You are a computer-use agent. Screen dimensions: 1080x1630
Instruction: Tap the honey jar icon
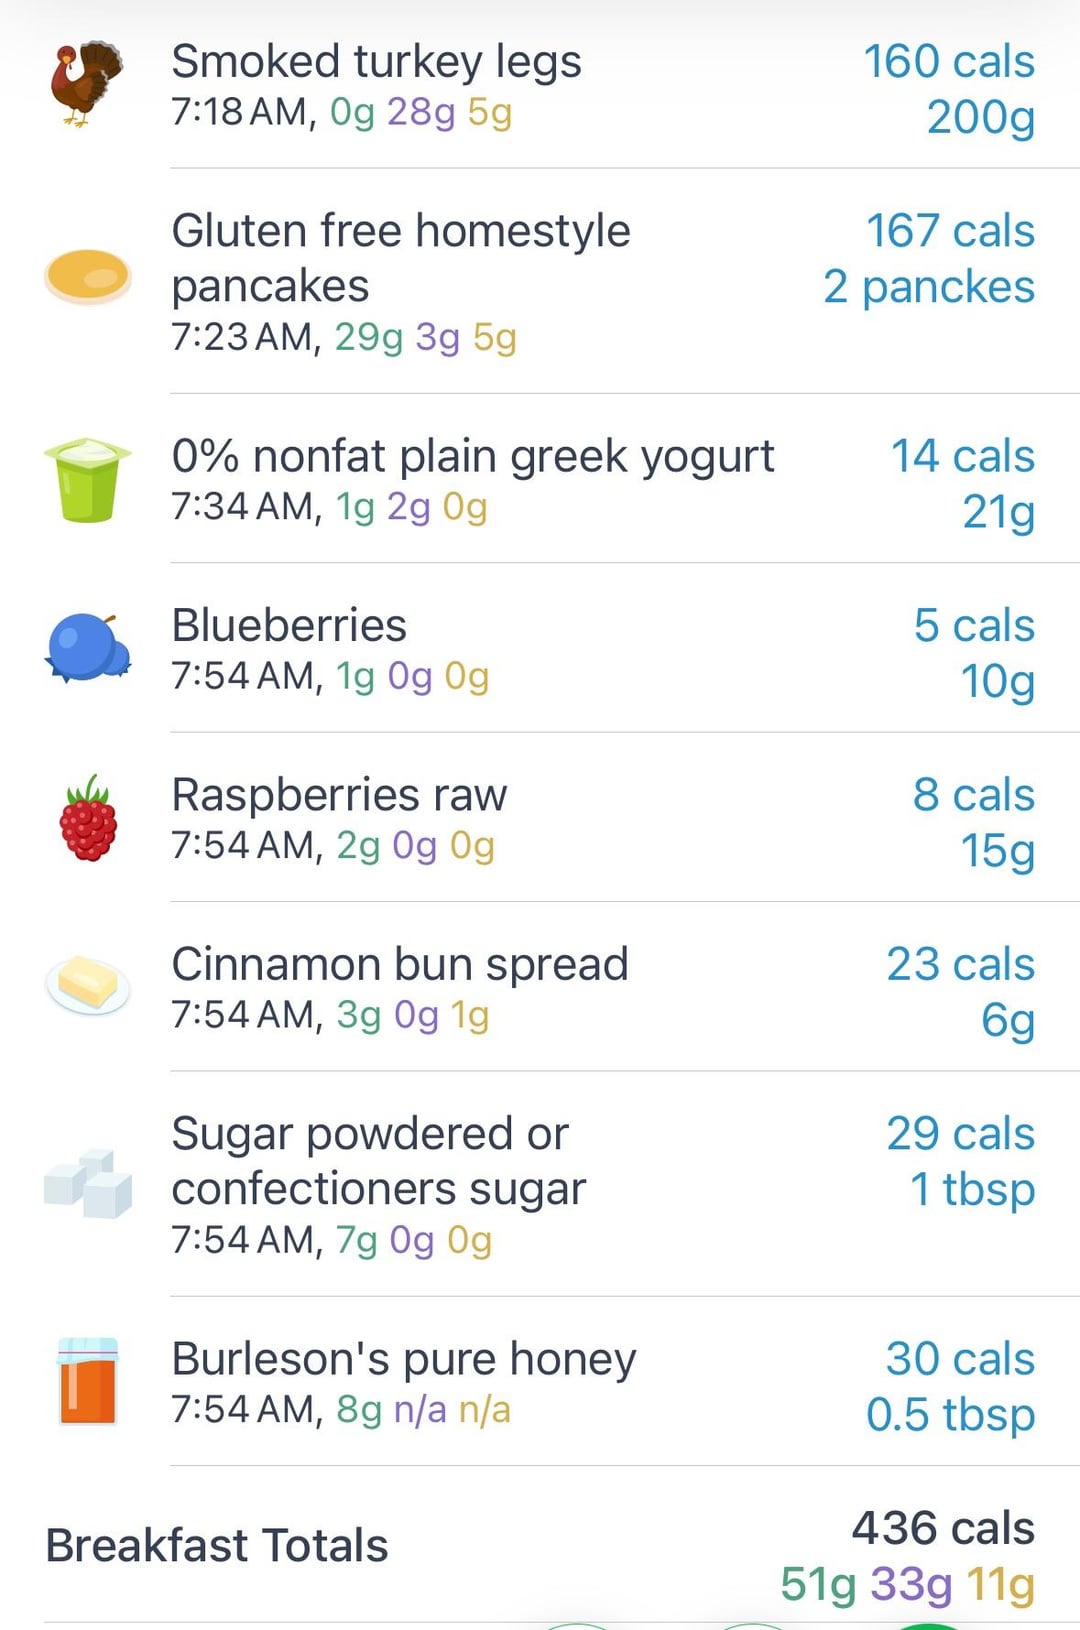click(88, 1380)
